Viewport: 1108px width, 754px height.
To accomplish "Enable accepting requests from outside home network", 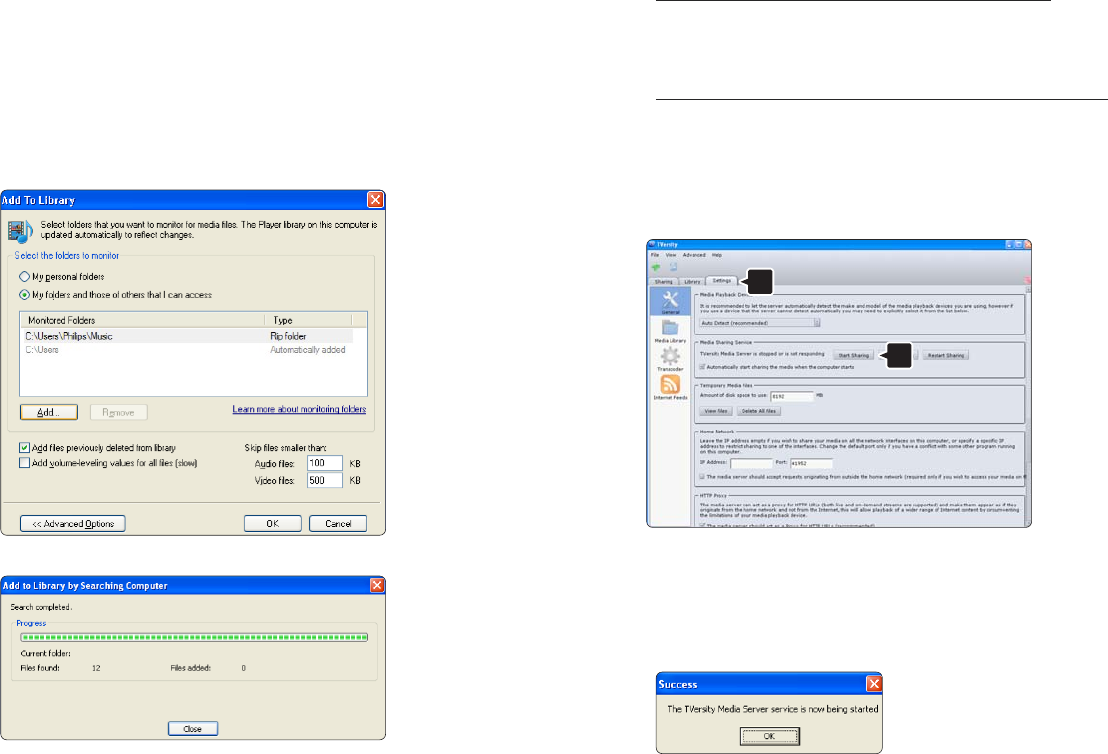I will pos(702,477).
